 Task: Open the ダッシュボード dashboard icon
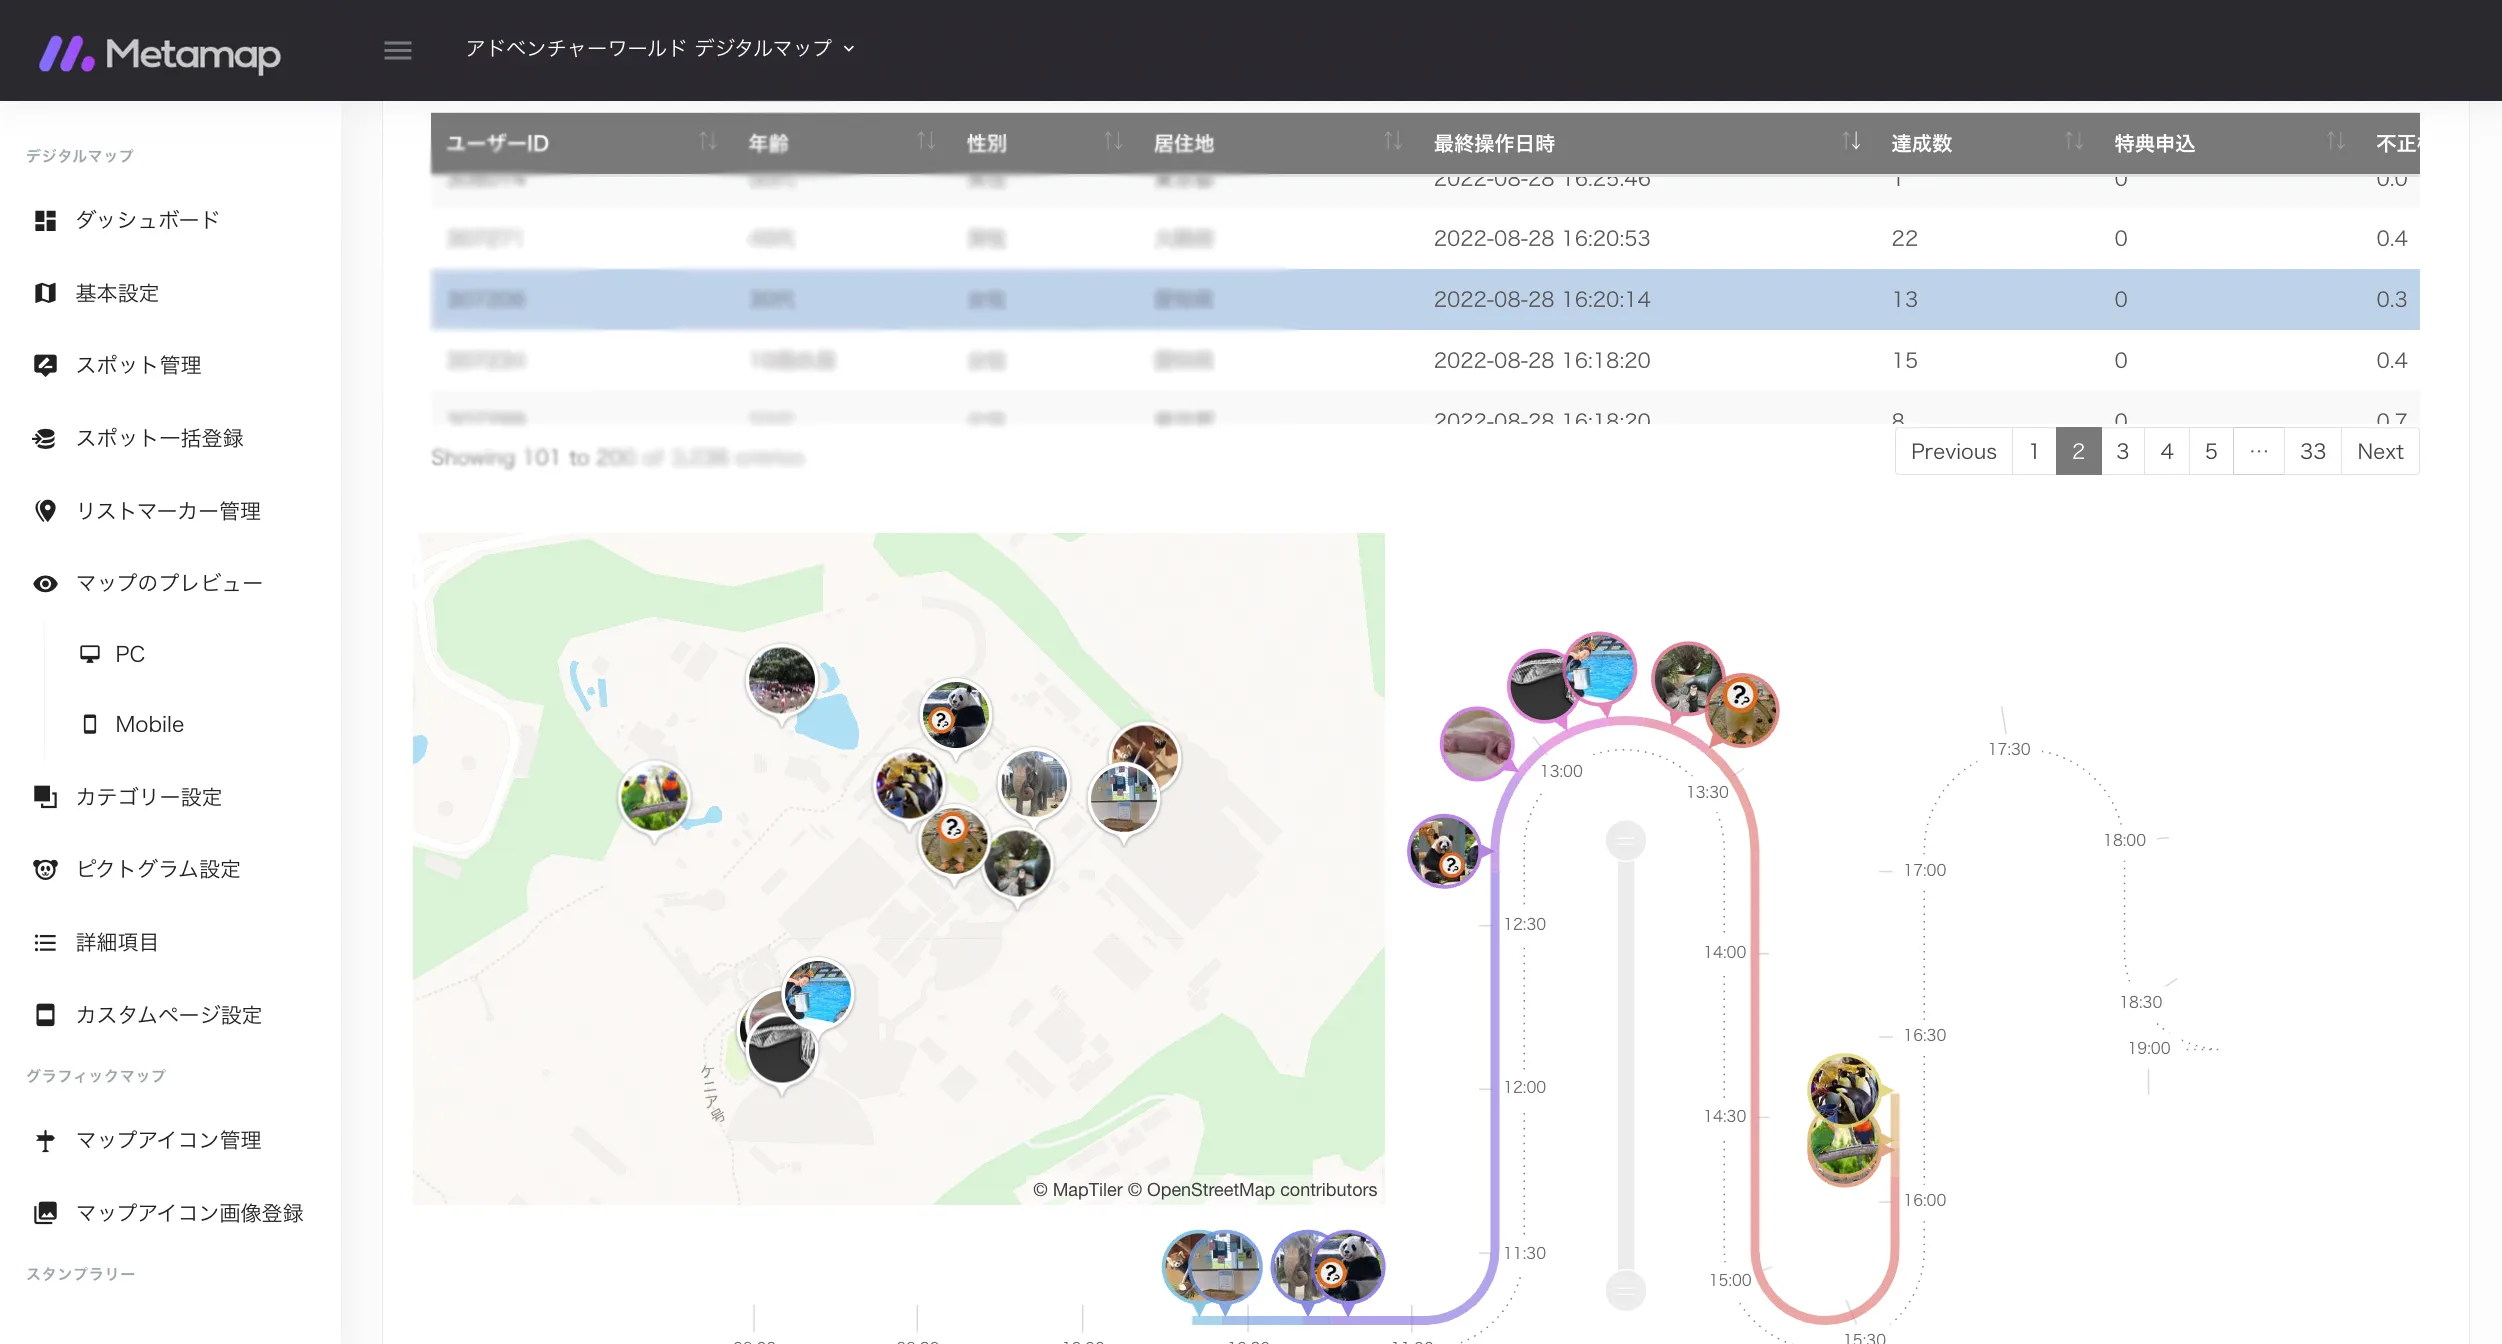[45, 220]
